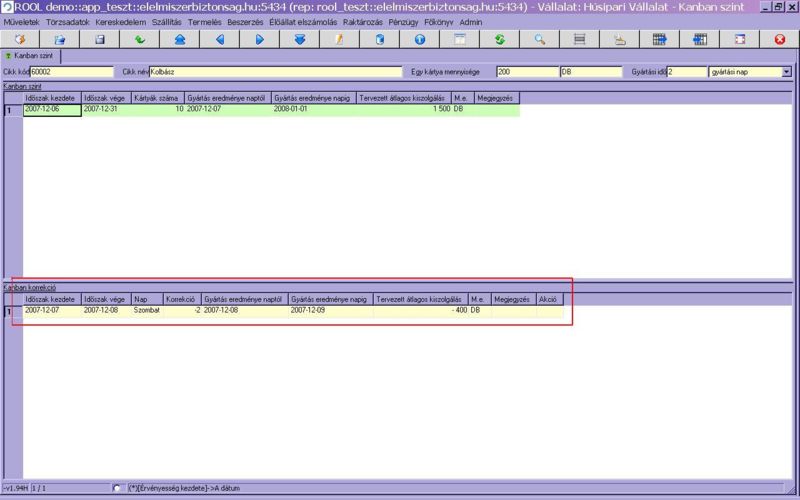Click the grid export right-arrow icon

[660, 39]
